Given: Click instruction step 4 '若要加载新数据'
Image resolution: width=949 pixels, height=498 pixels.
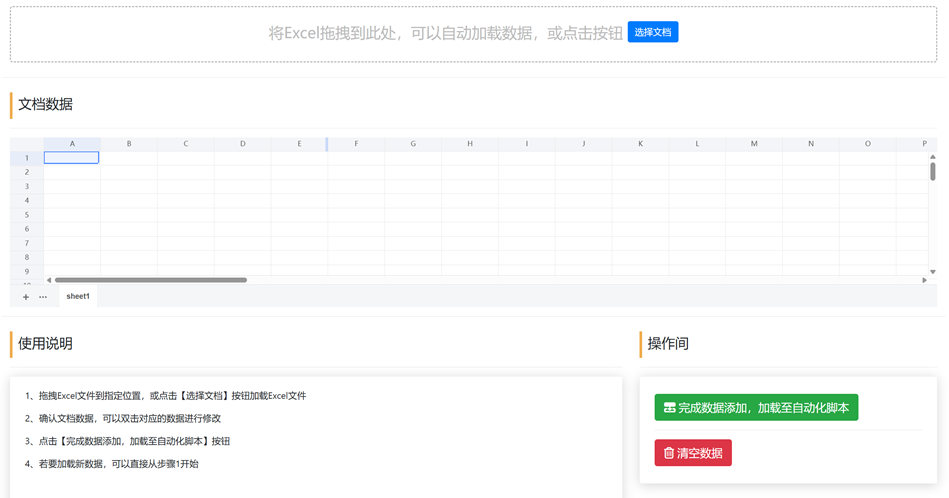Looking at the screenshot, I should pos(111,464).
